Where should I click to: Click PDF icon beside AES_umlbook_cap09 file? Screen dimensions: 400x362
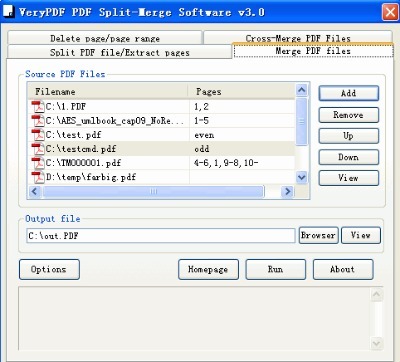click(x=38, y=121)
